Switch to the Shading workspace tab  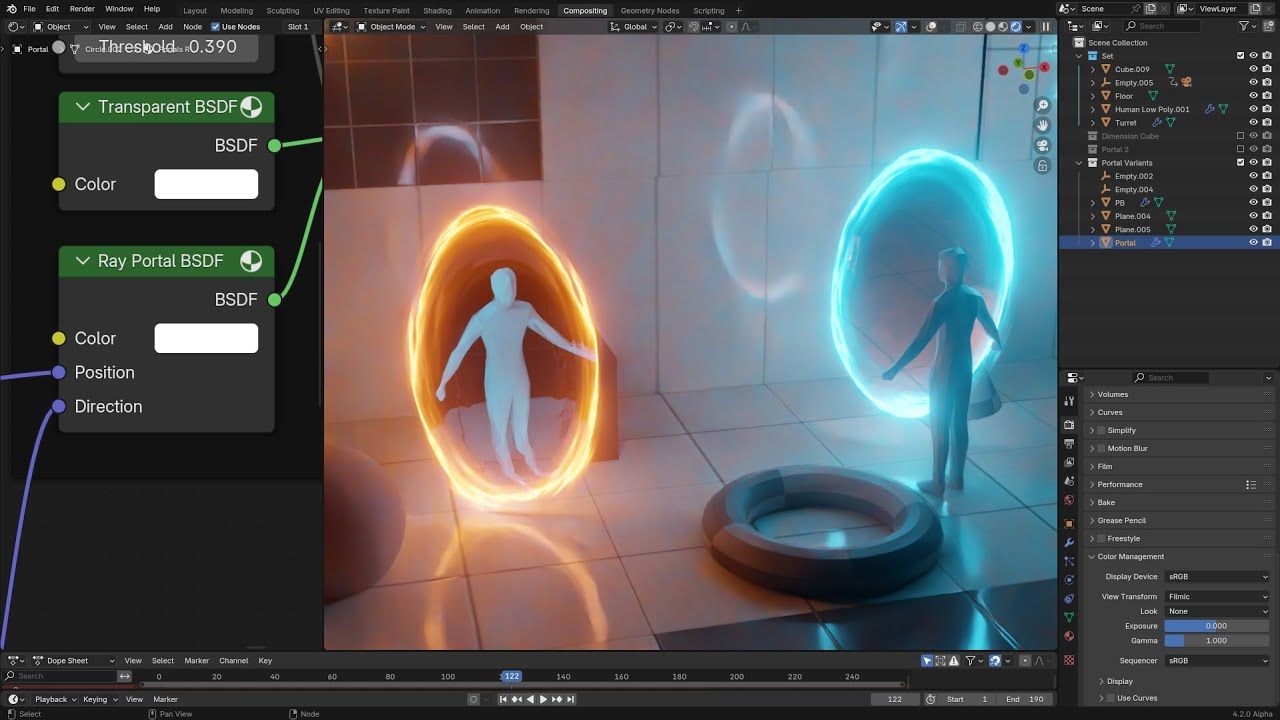click(437, 10)
